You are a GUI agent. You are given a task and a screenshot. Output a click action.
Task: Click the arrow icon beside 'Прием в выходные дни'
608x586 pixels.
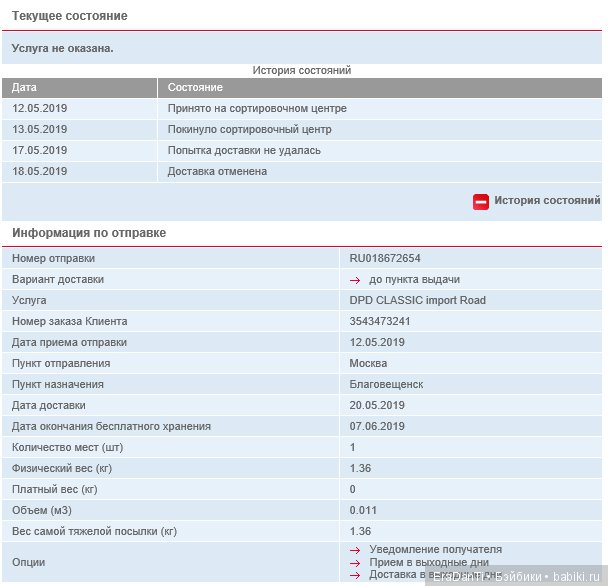click(355, 563)
